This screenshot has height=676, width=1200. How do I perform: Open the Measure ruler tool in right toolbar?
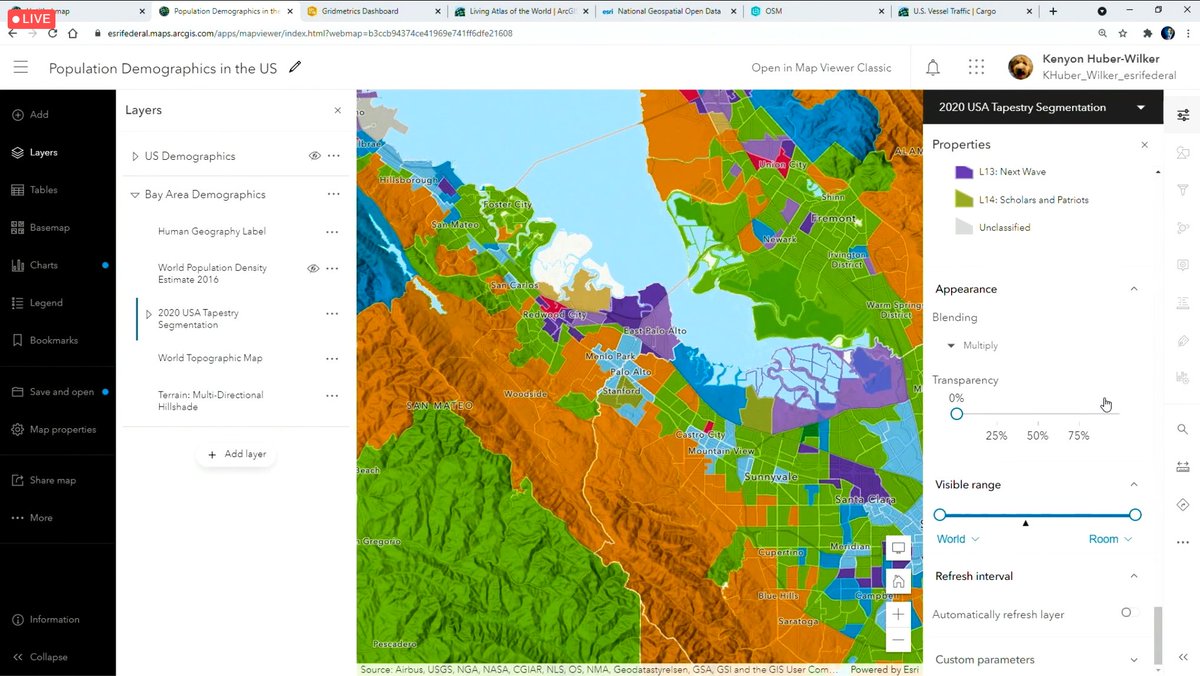pyautogui.click(x=1183, y=467)
